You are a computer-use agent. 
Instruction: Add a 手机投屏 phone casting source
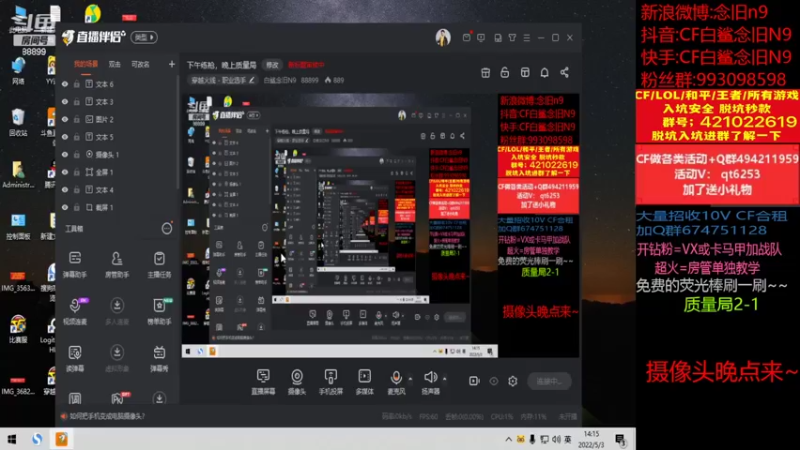(331, 382)
